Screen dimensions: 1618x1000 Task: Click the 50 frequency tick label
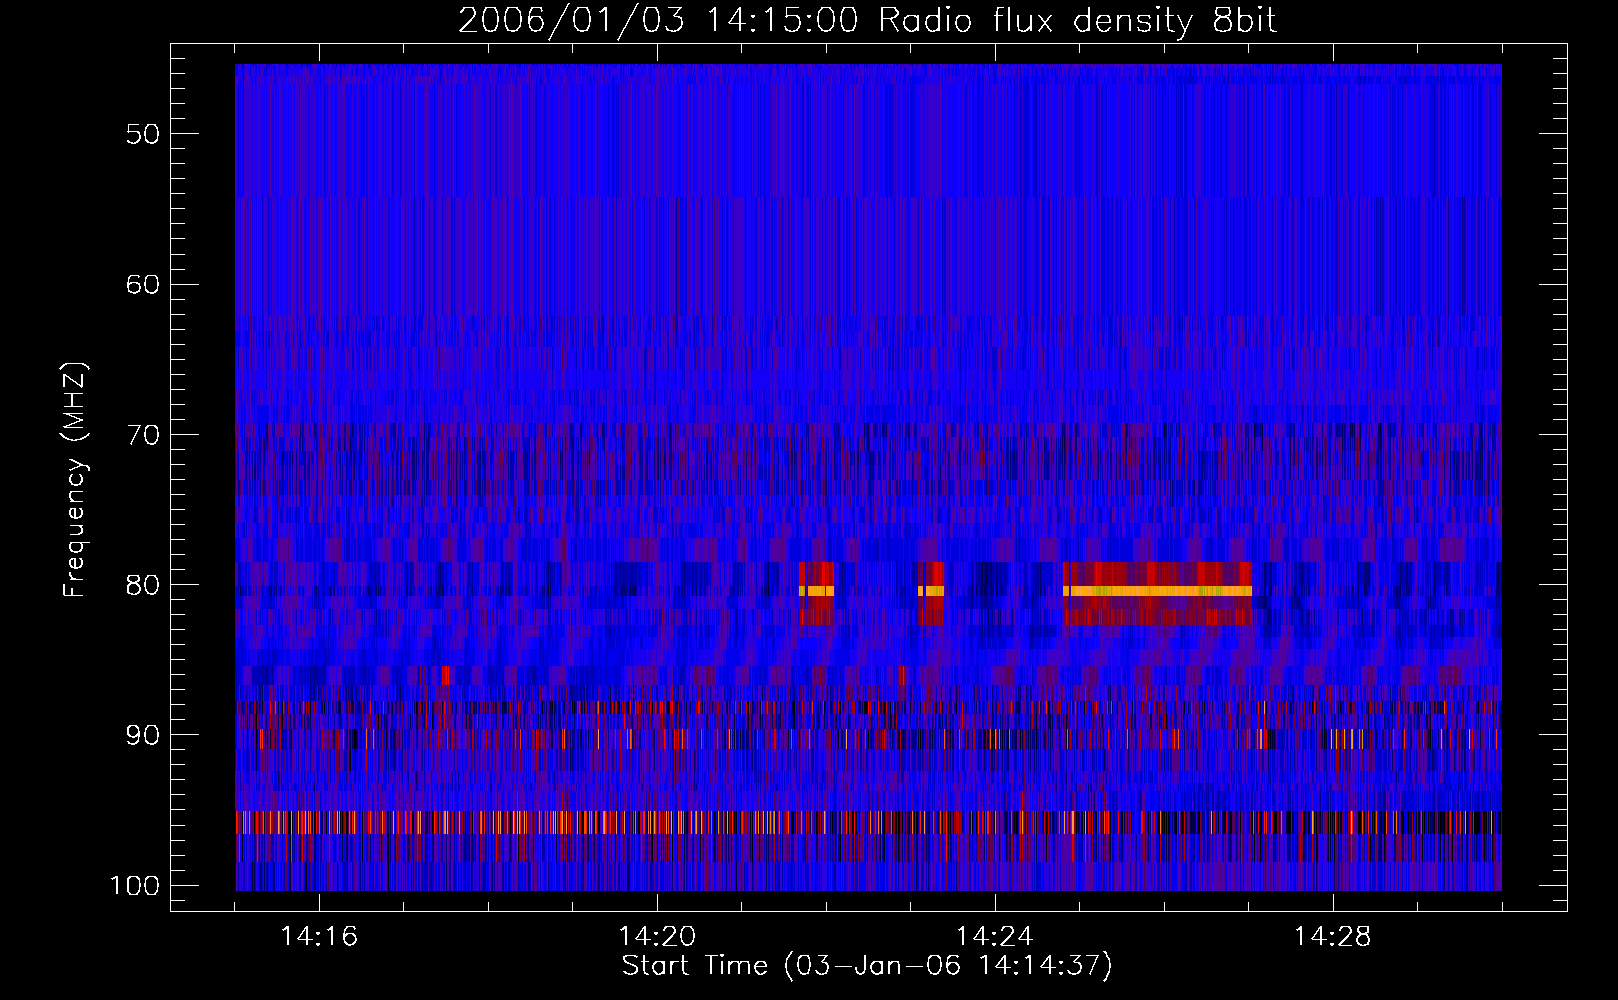coord(142,134)
